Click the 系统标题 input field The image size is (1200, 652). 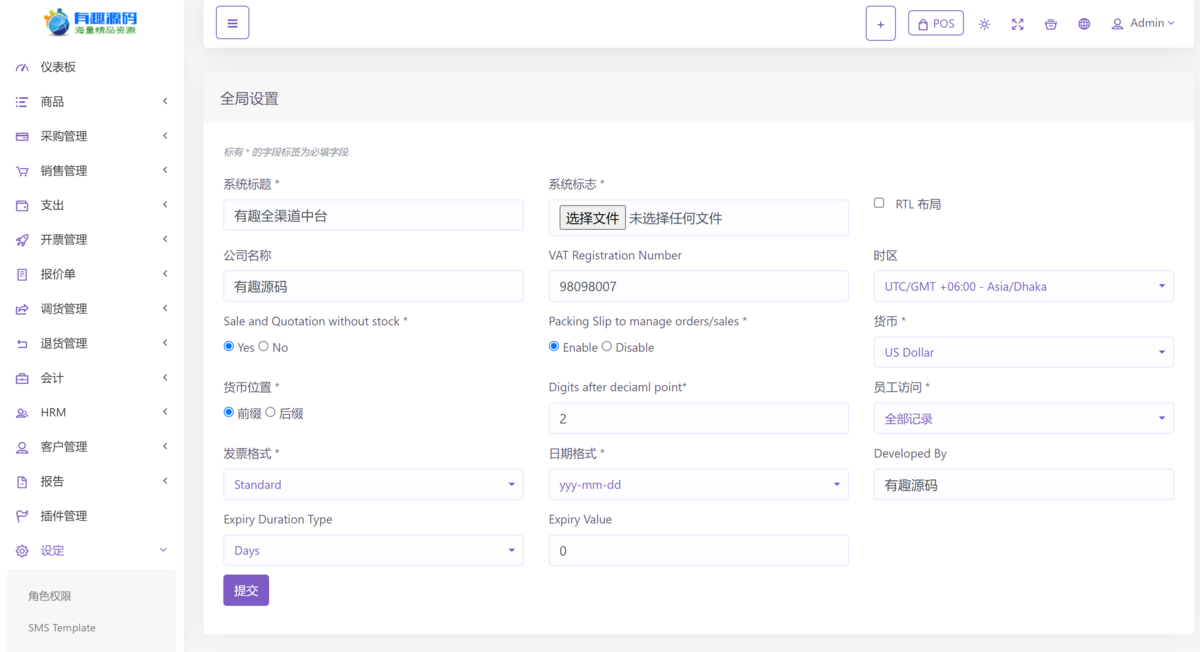(x=373, y=215)
